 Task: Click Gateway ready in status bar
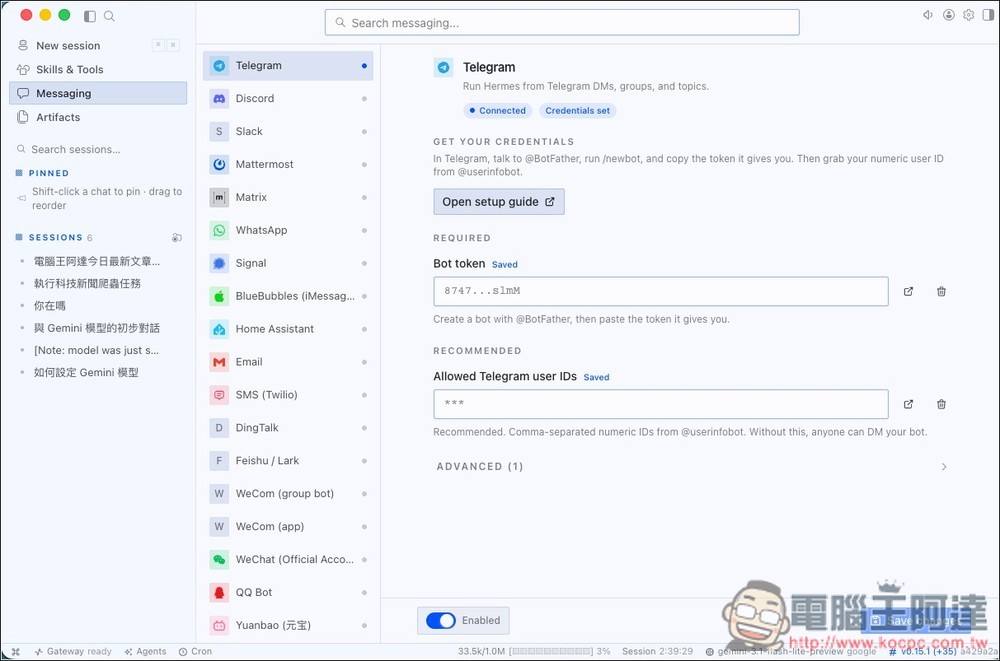tap(73, 651)
